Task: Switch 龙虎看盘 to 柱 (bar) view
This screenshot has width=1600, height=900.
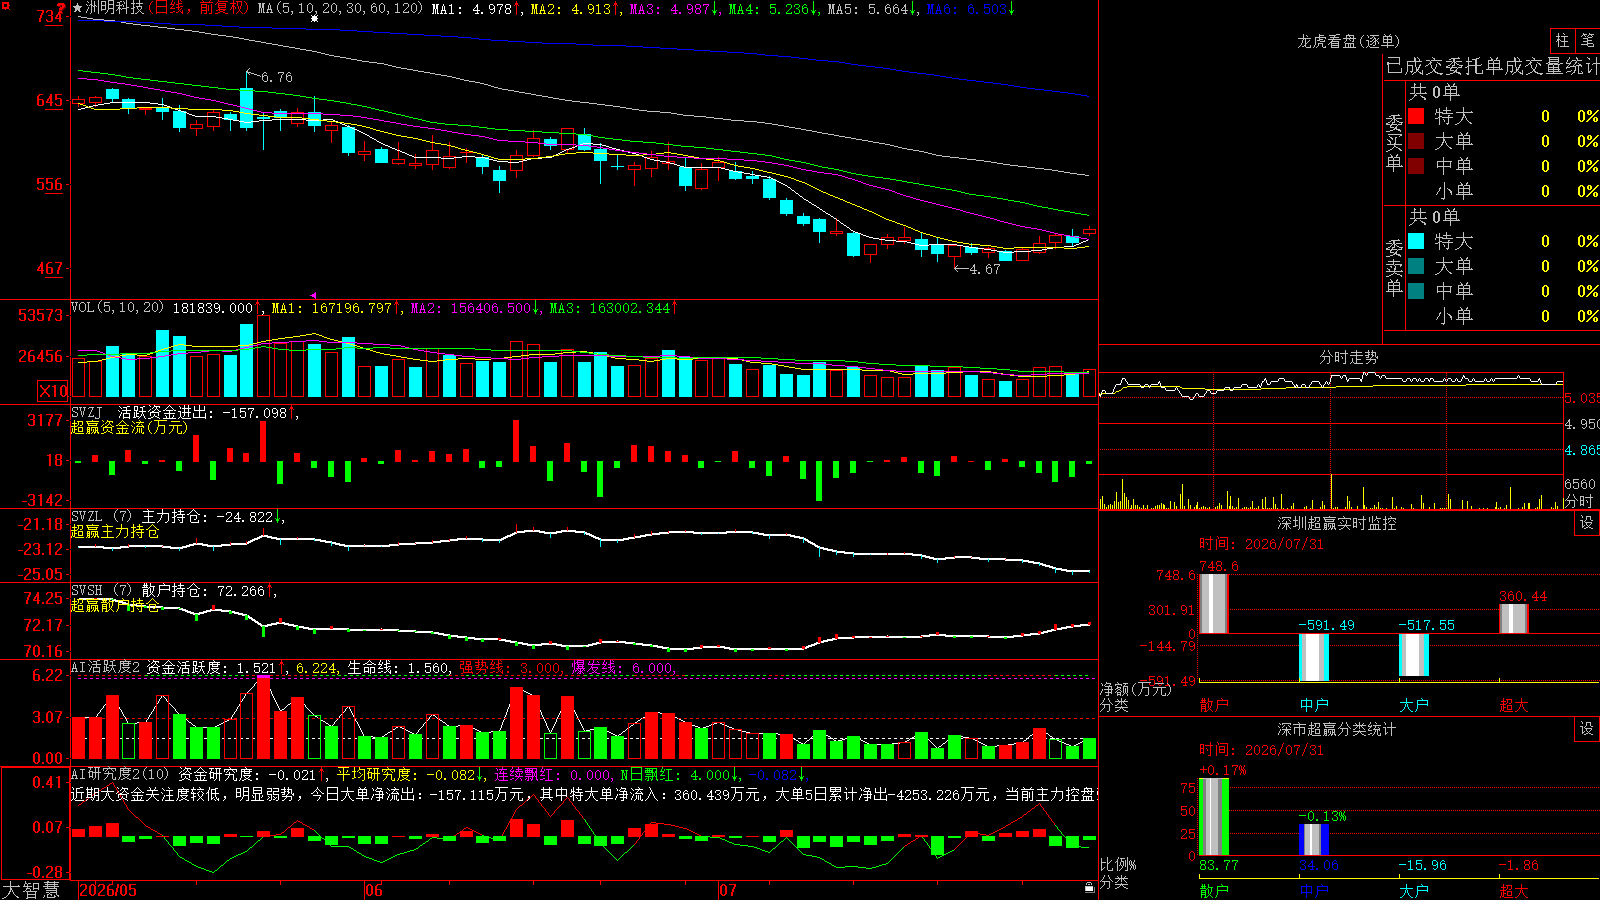Action: click(x=1562, y=40)
